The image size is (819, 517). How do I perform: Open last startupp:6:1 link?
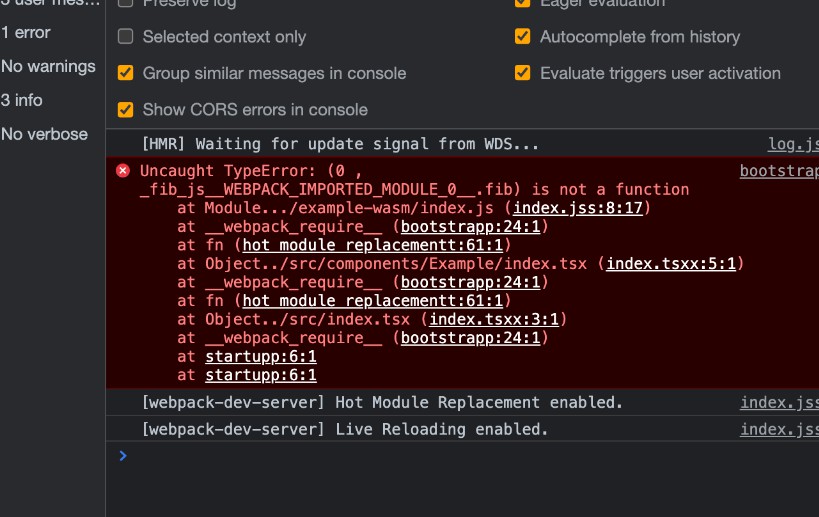[x=261, y=375]
